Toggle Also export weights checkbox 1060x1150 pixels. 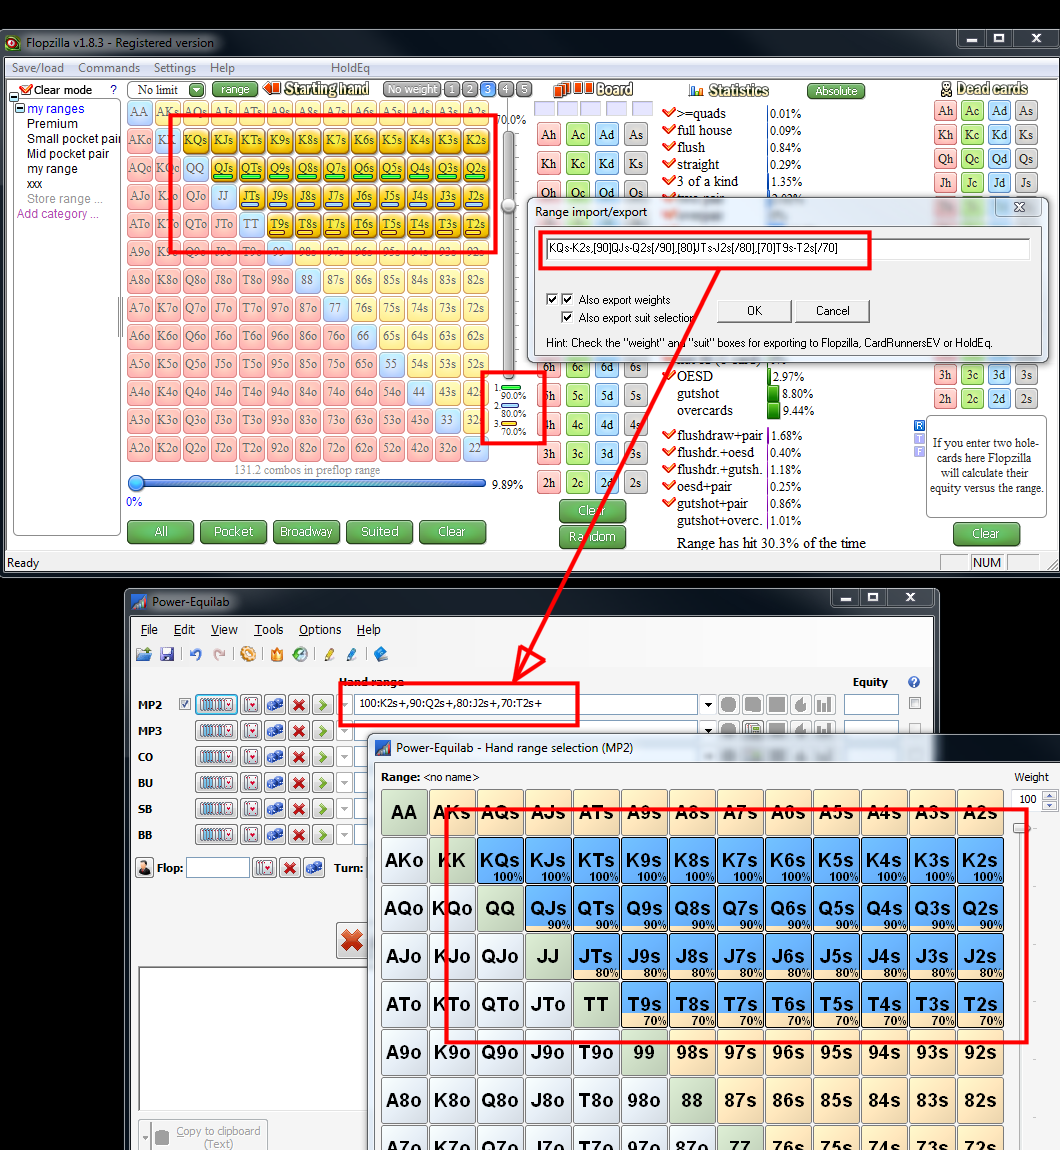[x=567, y=299]
